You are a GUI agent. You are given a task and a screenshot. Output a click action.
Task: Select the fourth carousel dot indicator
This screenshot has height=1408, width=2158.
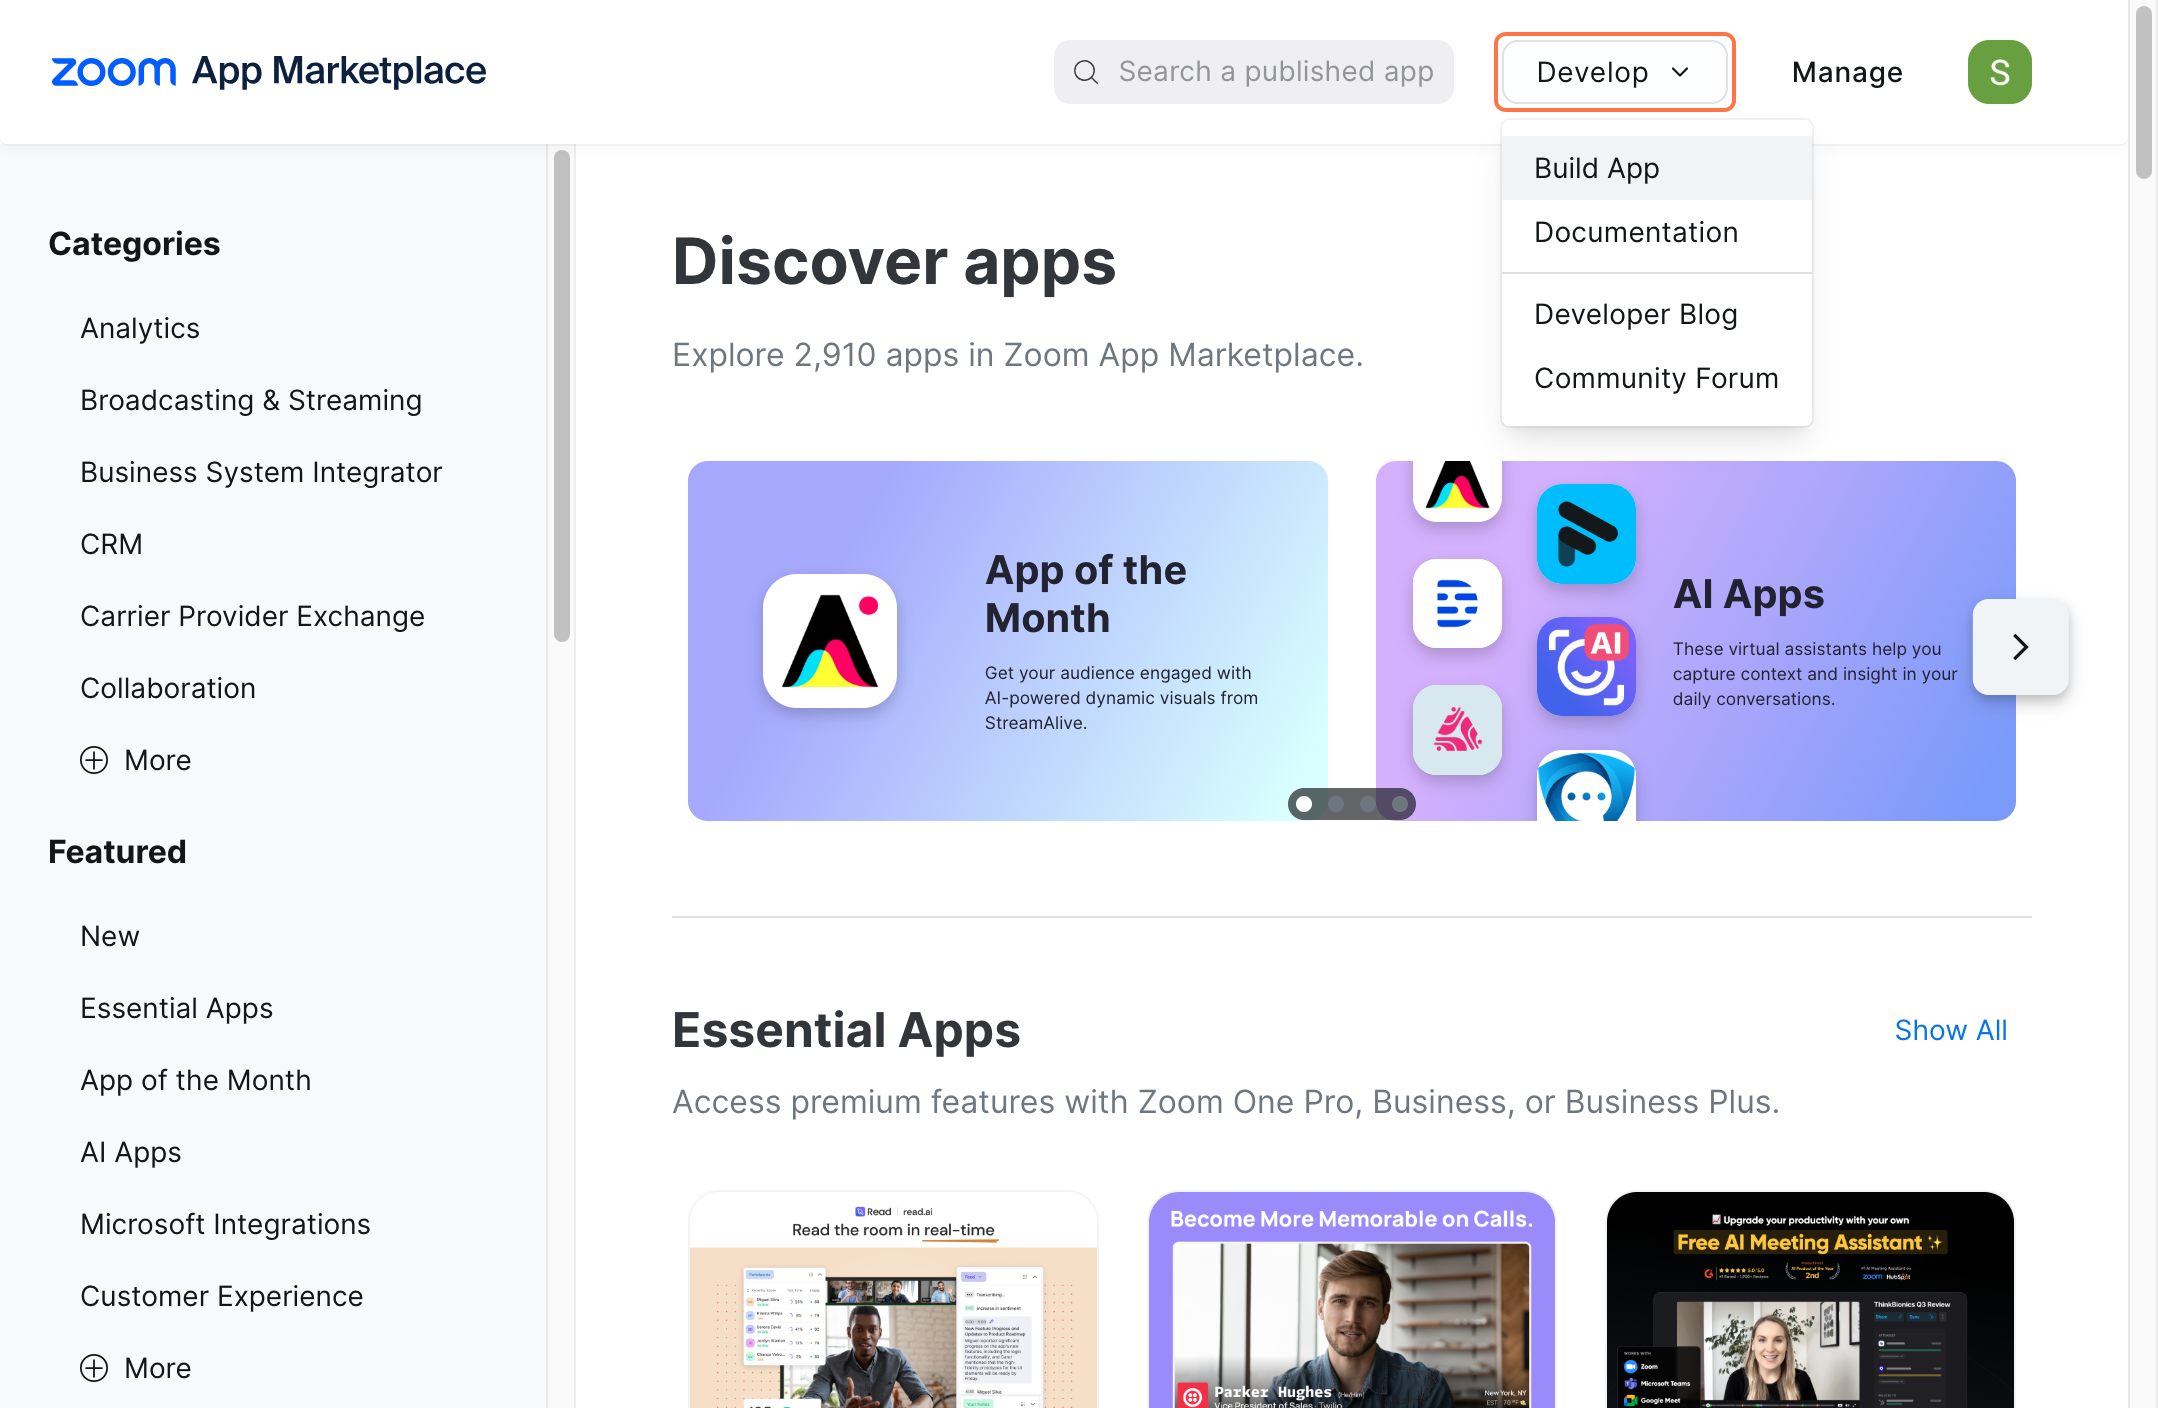(x=1400, y=804)
